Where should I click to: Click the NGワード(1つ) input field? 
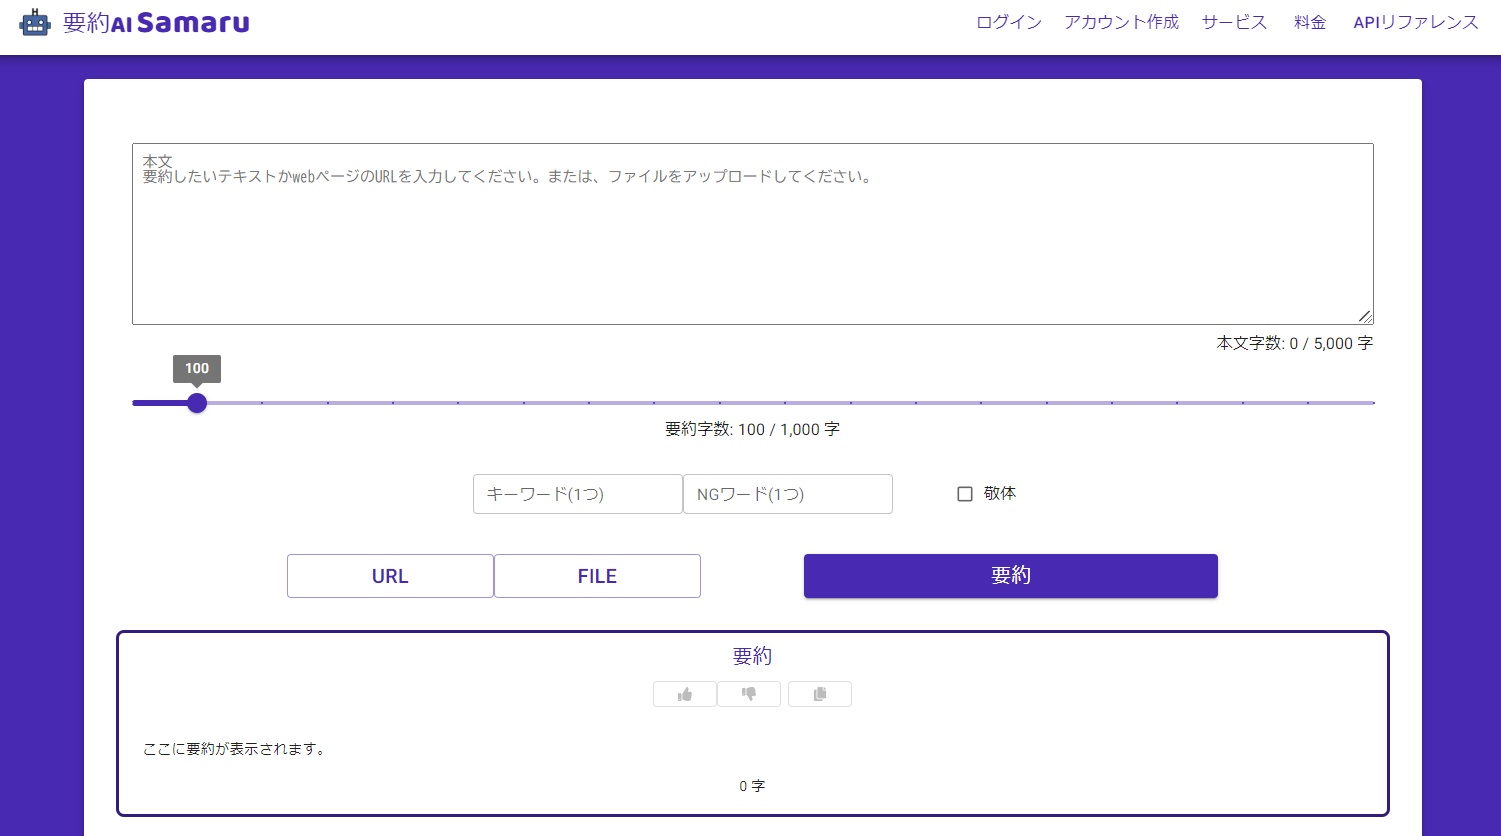[x=787, y=493]
